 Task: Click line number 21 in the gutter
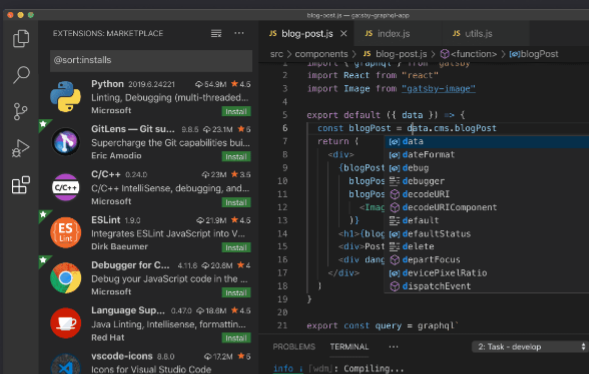pyautogui.click(x=282, y=325)
